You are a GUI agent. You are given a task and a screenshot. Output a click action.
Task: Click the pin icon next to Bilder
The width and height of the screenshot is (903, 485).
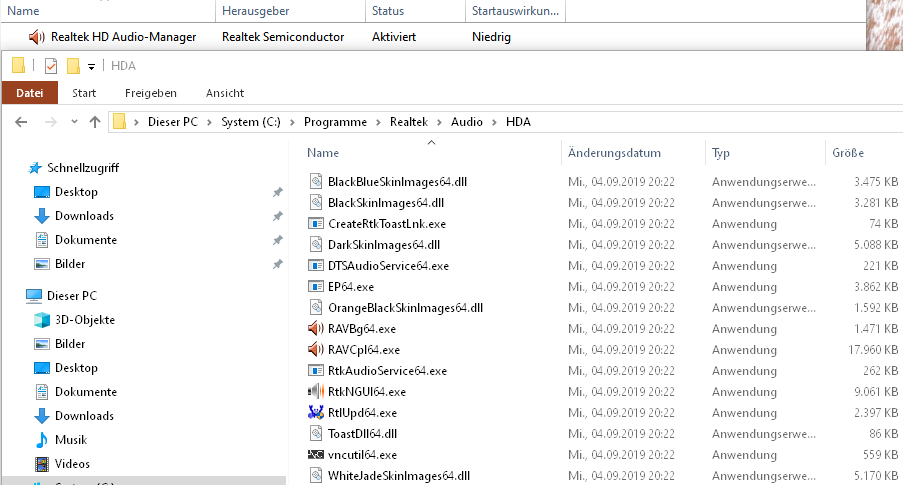[278, 264]
